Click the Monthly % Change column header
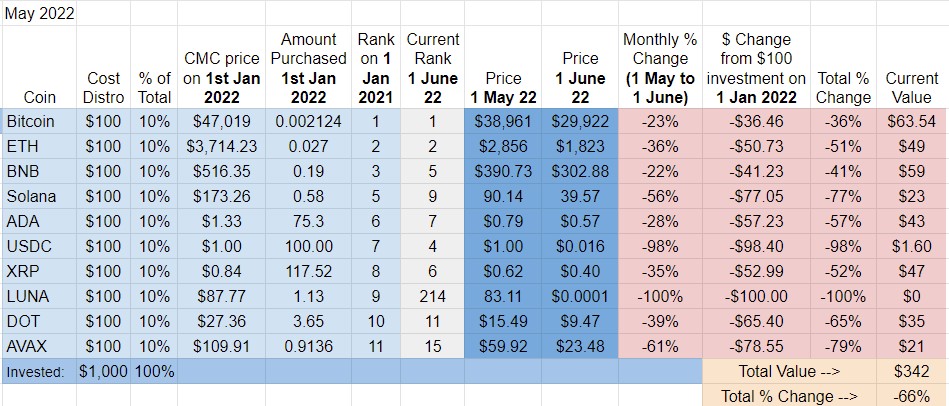The image size is (949, 406). click(660, 68)
